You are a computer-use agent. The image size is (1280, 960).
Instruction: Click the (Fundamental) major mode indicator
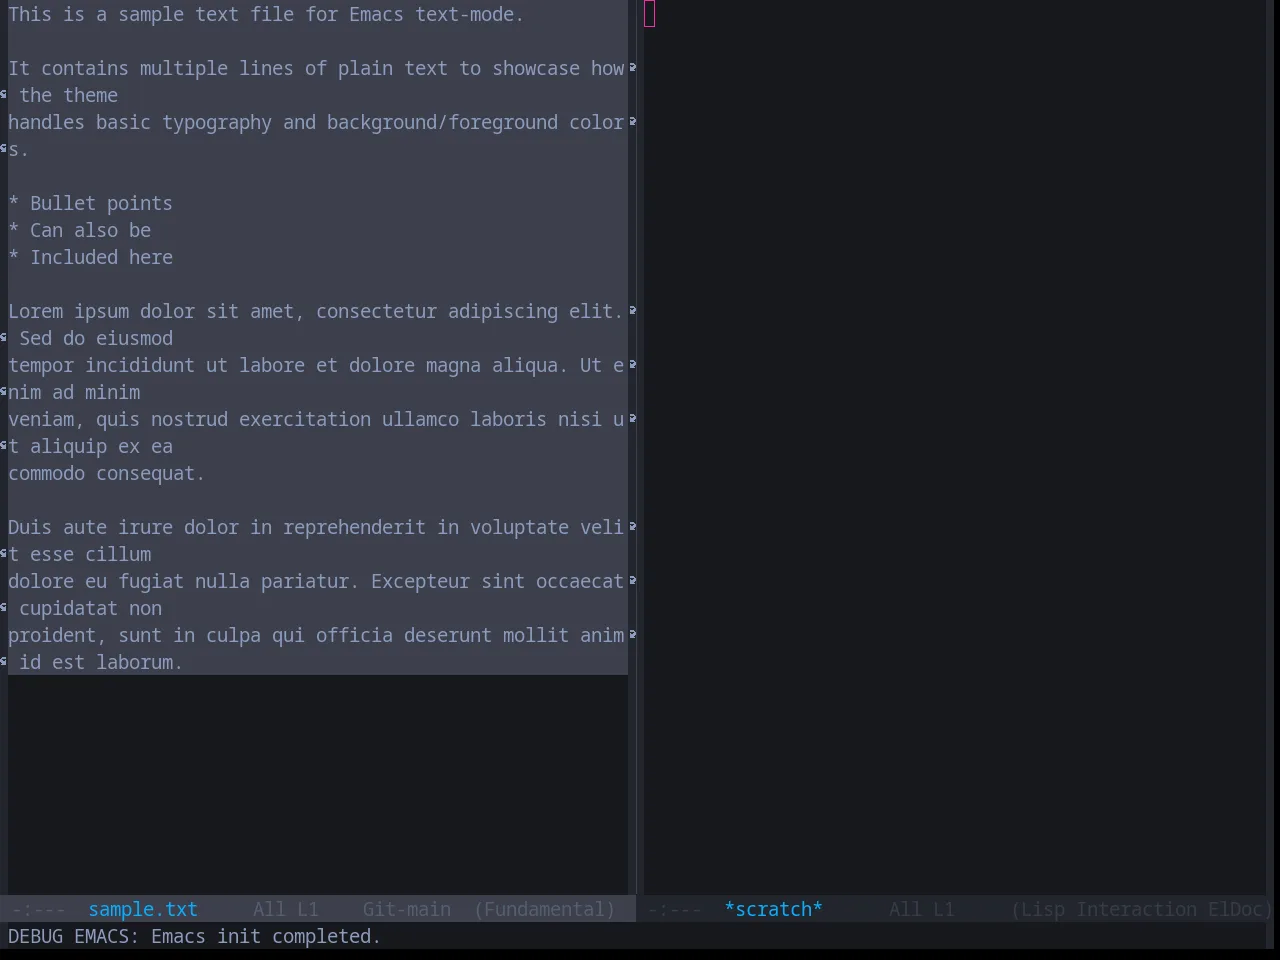coord(545,909)
